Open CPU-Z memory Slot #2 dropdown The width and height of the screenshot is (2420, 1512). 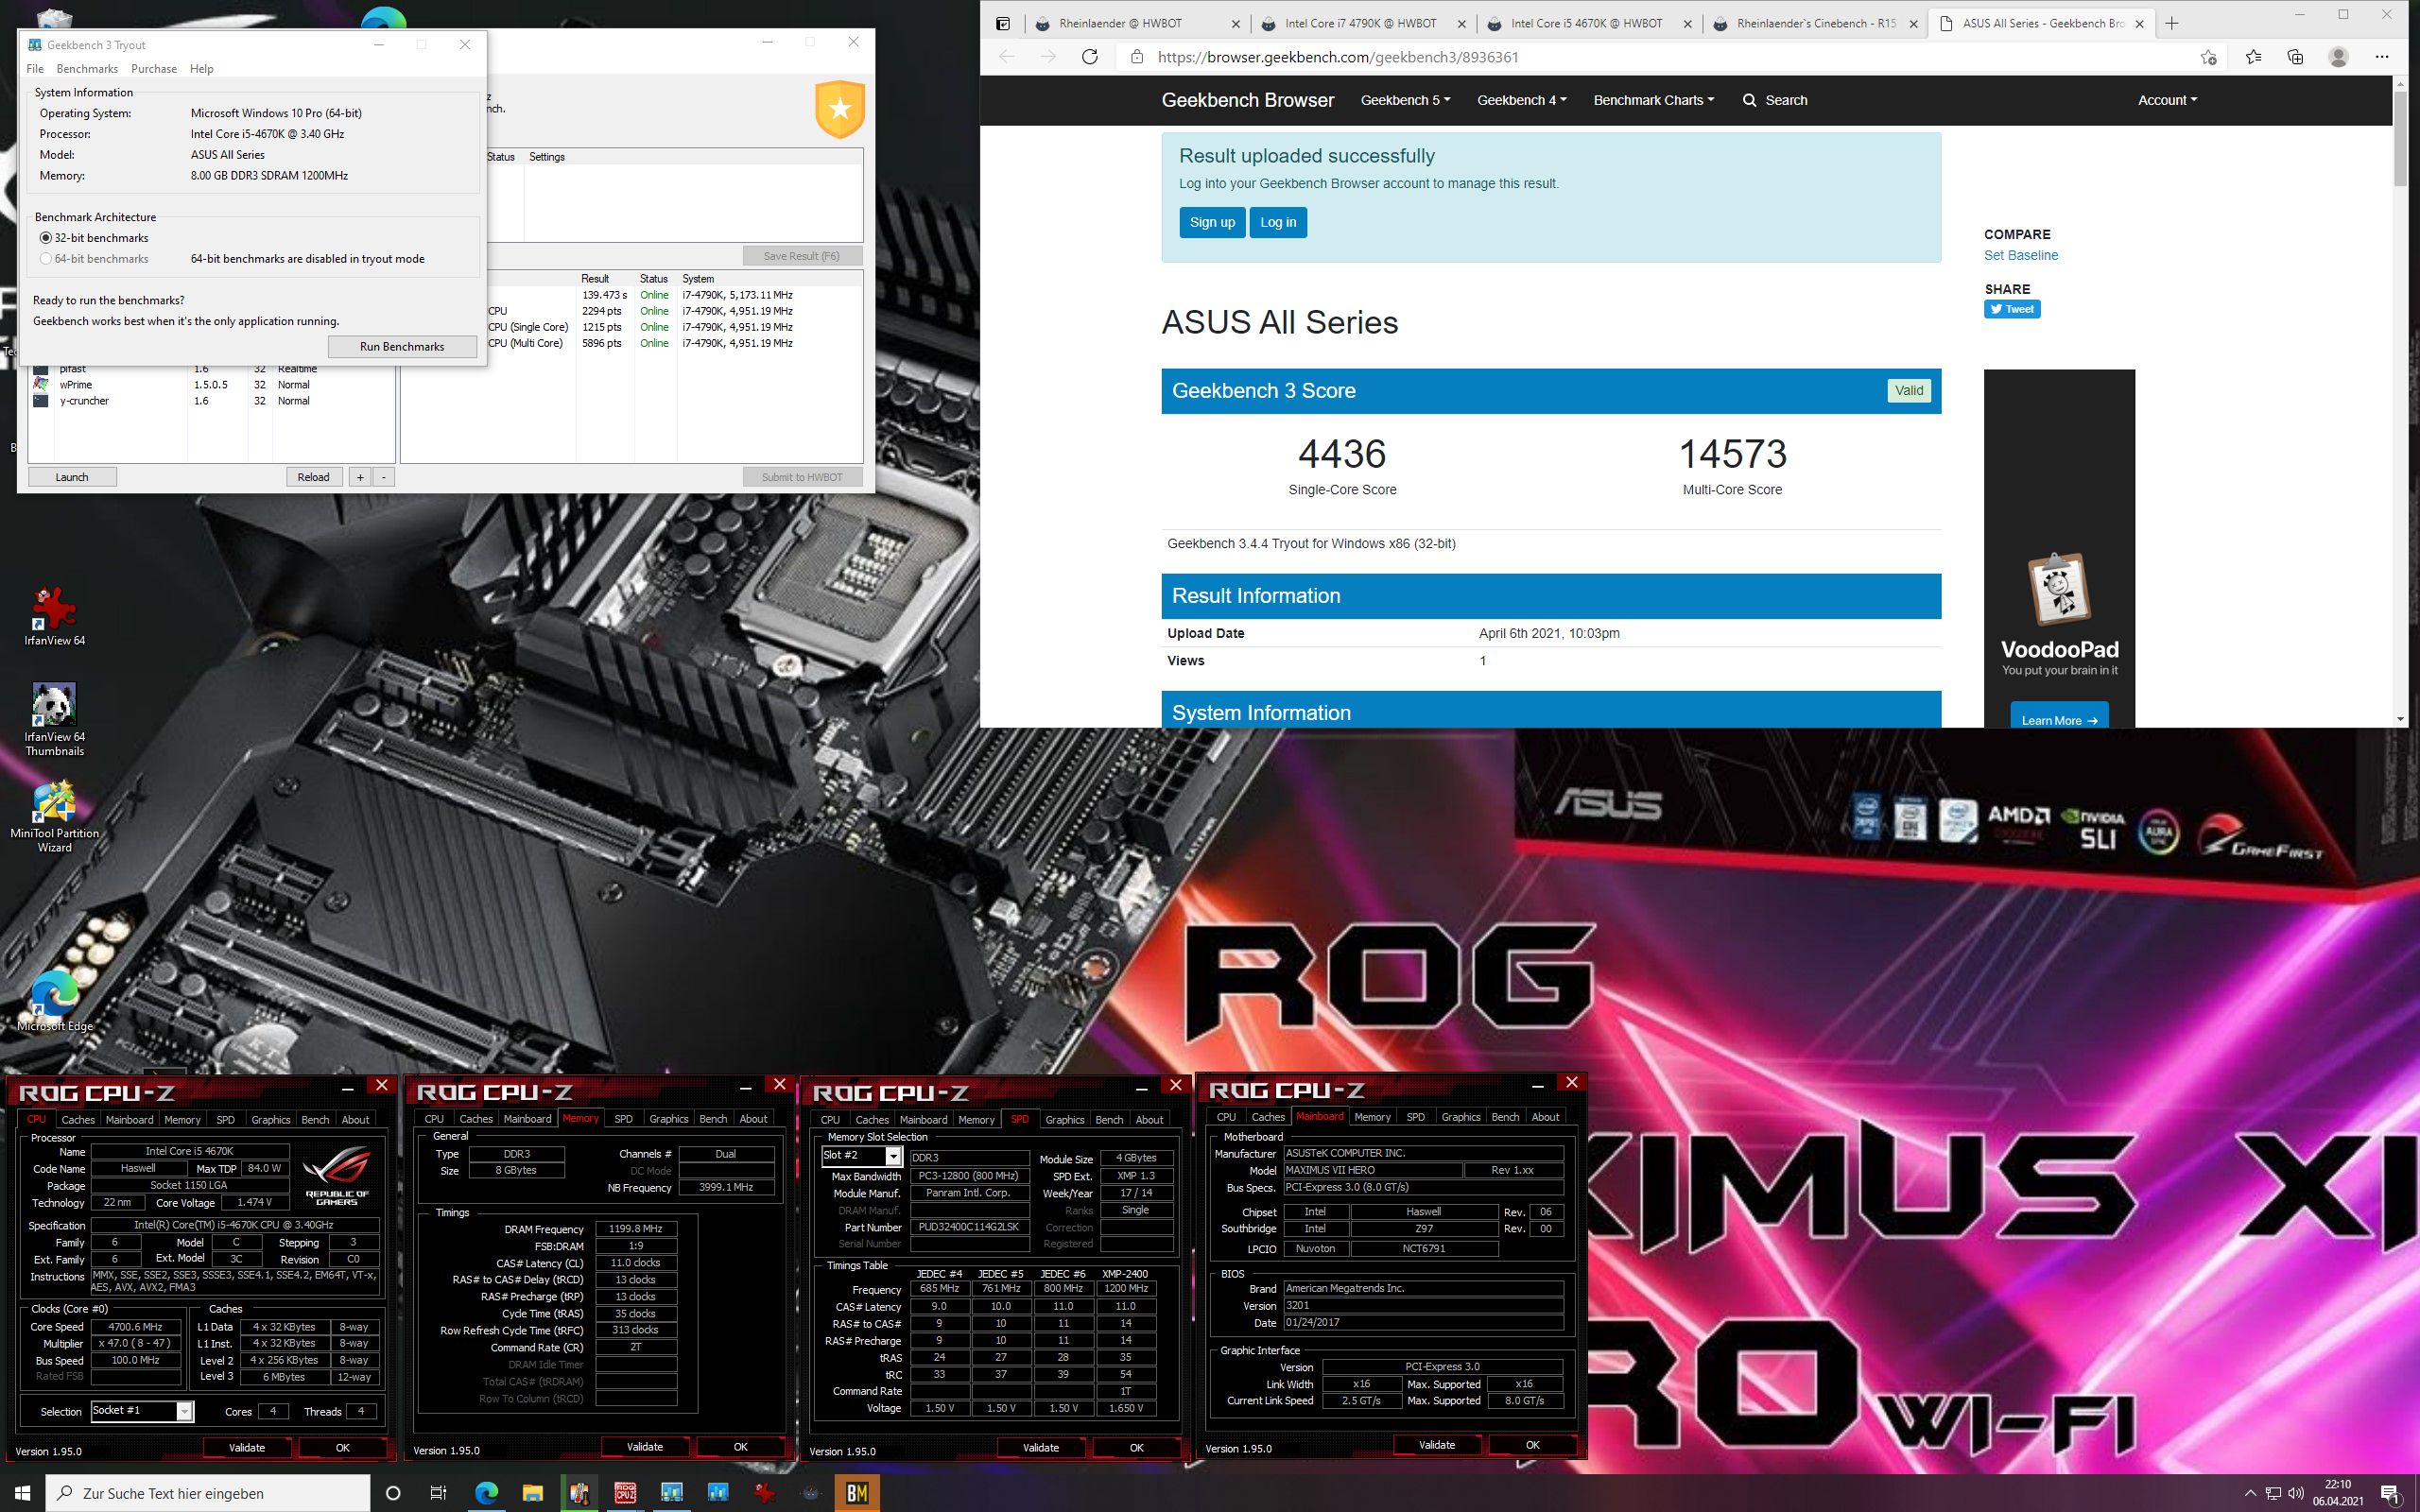click(x=893, y=1156)
